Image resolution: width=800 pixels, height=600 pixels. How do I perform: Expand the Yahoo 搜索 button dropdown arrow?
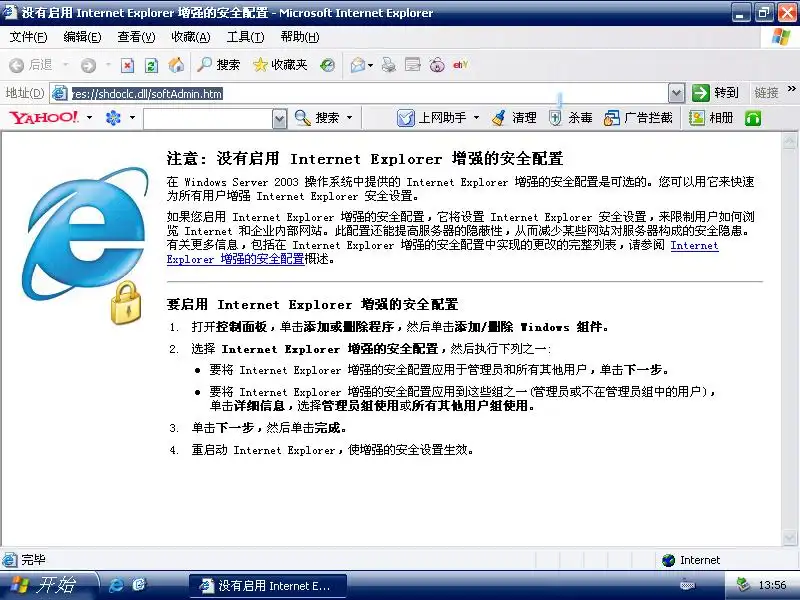pos(349,118)
